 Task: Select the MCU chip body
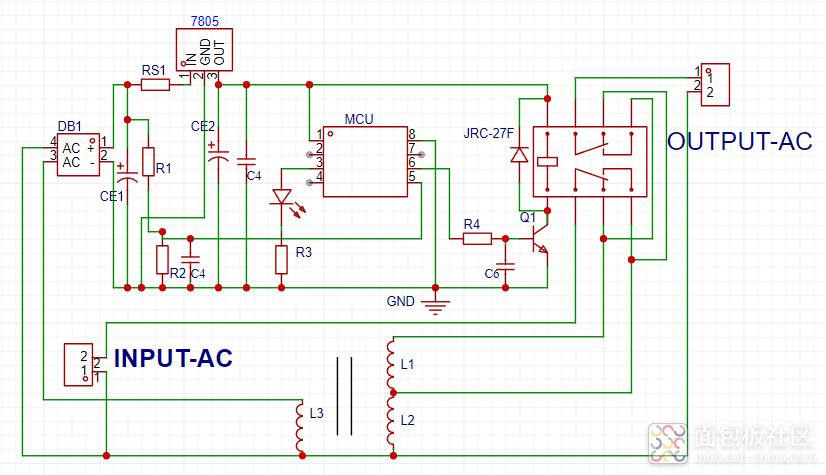point(365,162)
